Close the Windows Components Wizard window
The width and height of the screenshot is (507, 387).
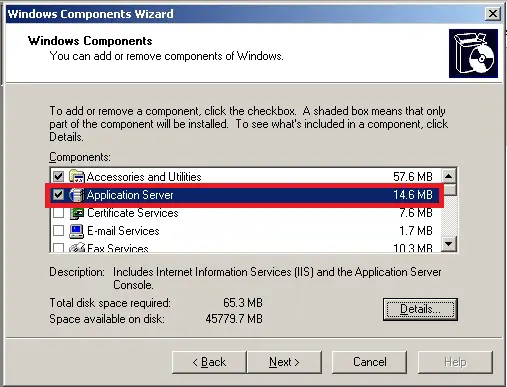click(x=493, y=14)
